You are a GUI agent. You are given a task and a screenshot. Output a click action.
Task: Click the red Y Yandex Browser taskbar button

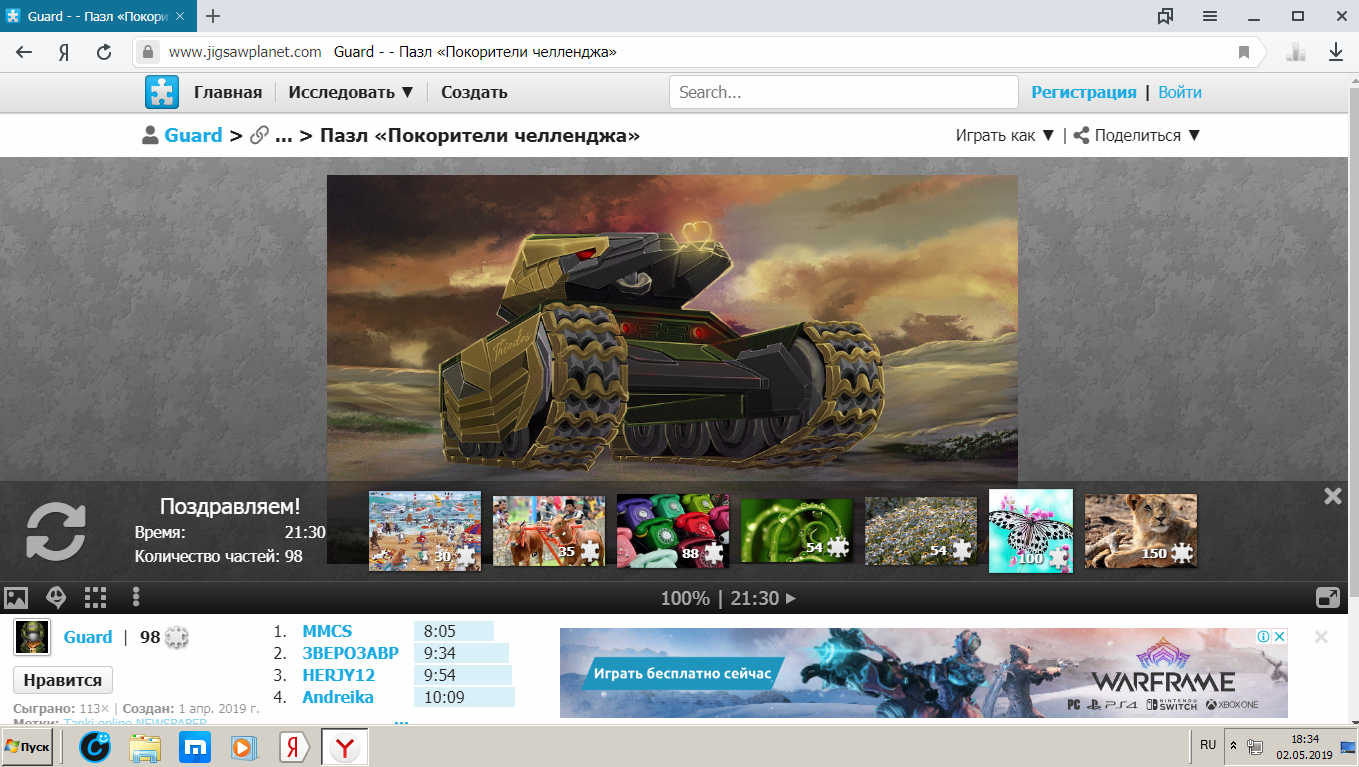345,747
